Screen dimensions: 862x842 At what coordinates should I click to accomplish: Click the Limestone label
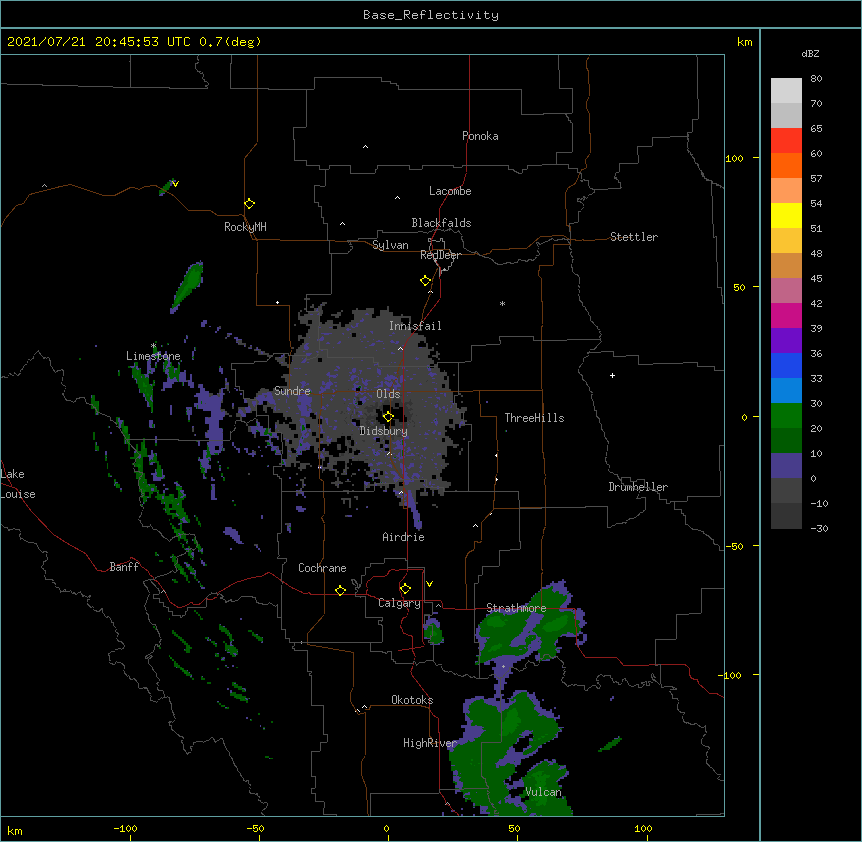coord(153,356)
